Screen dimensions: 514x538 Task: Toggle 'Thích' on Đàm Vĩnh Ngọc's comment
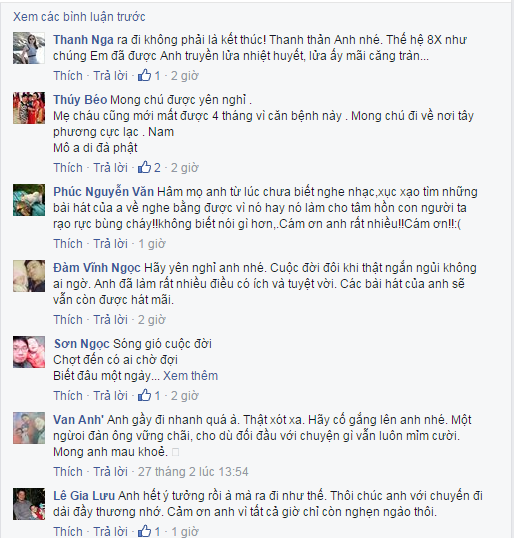(x=68, y=319)
